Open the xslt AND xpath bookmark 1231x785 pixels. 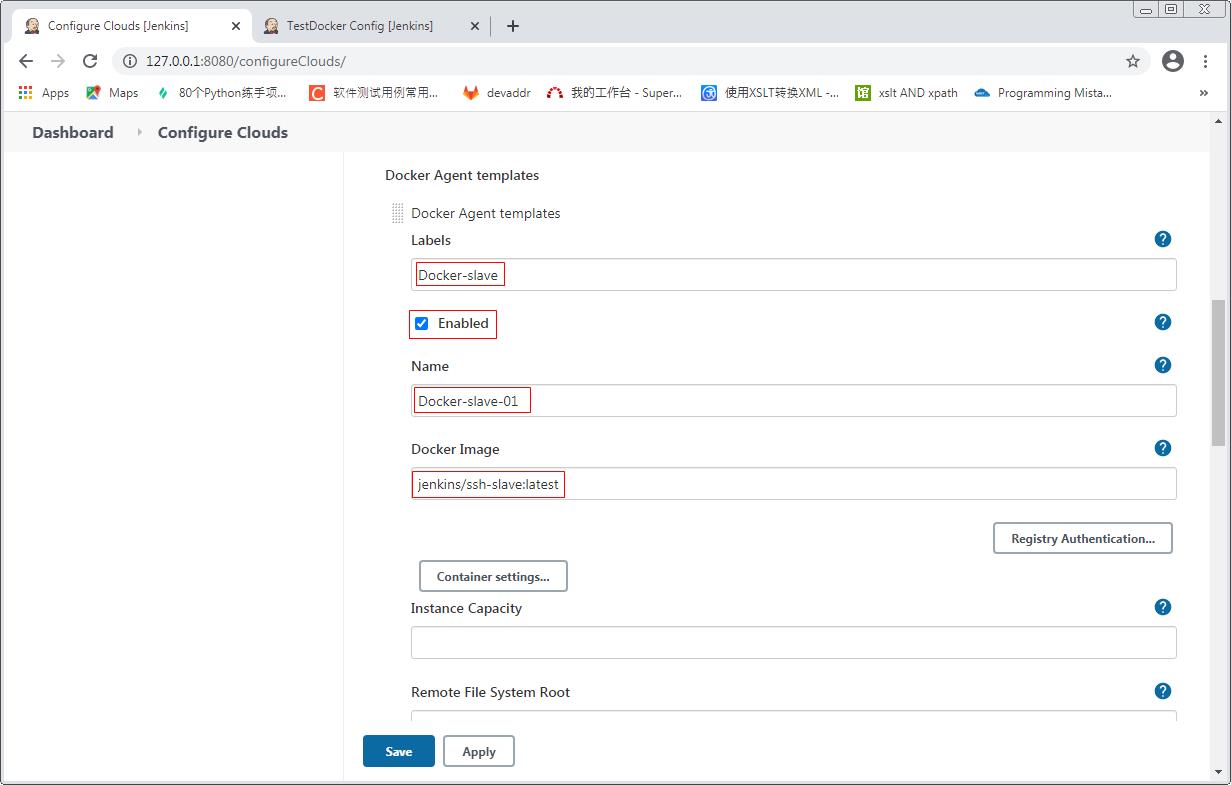pos(907,93)
